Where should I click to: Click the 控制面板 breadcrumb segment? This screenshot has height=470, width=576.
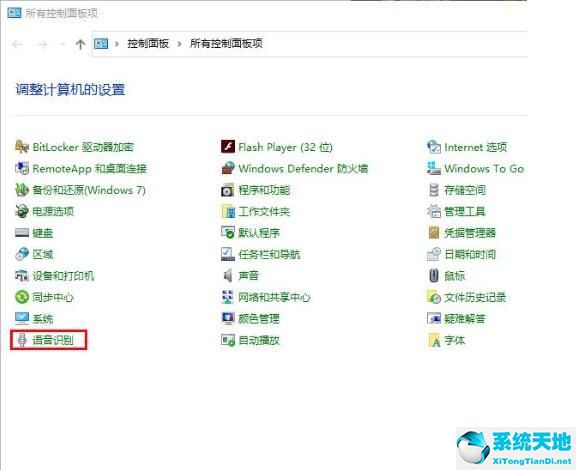(148, 43)
